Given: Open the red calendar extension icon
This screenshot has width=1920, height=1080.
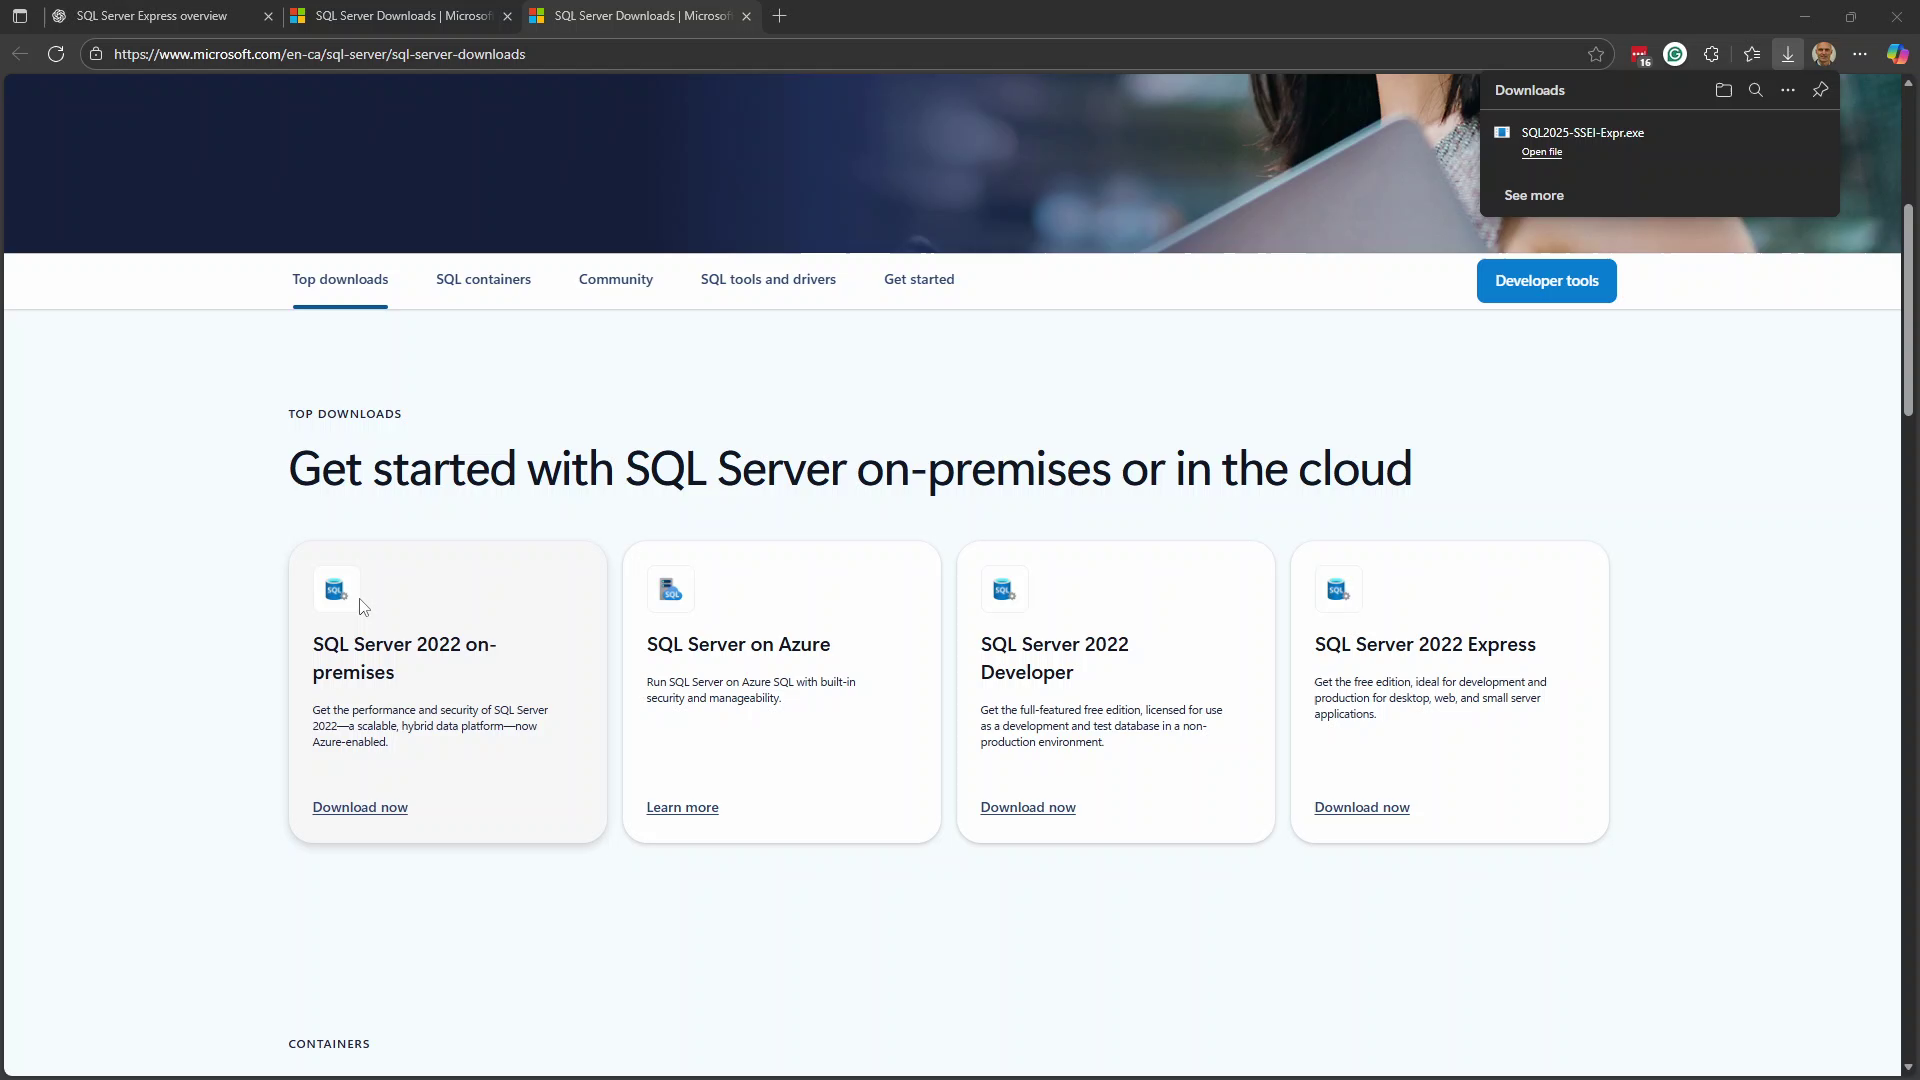Looking at the screenshot, I should pos(1639,55).
